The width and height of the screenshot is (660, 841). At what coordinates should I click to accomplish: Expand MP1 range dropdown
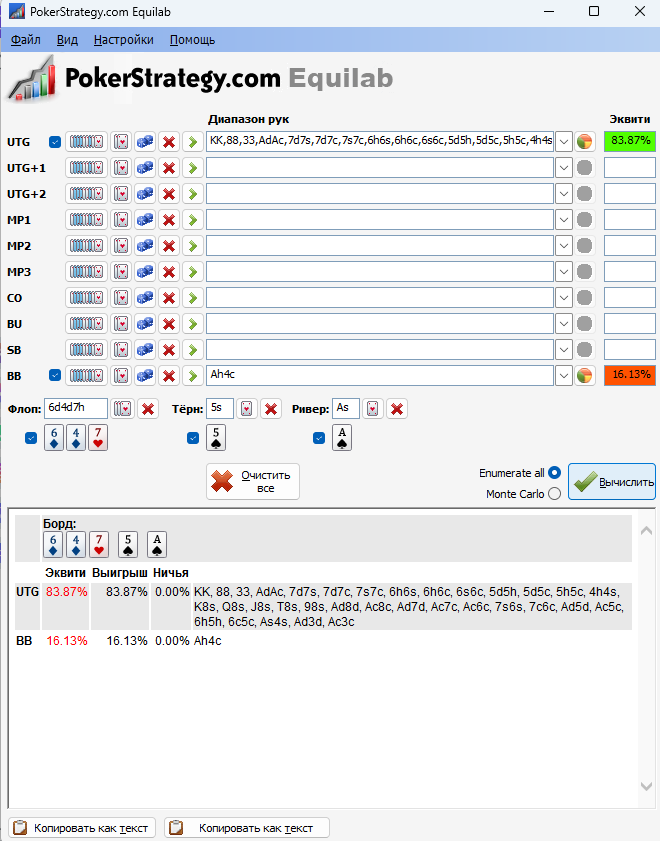tap(563, 220)
